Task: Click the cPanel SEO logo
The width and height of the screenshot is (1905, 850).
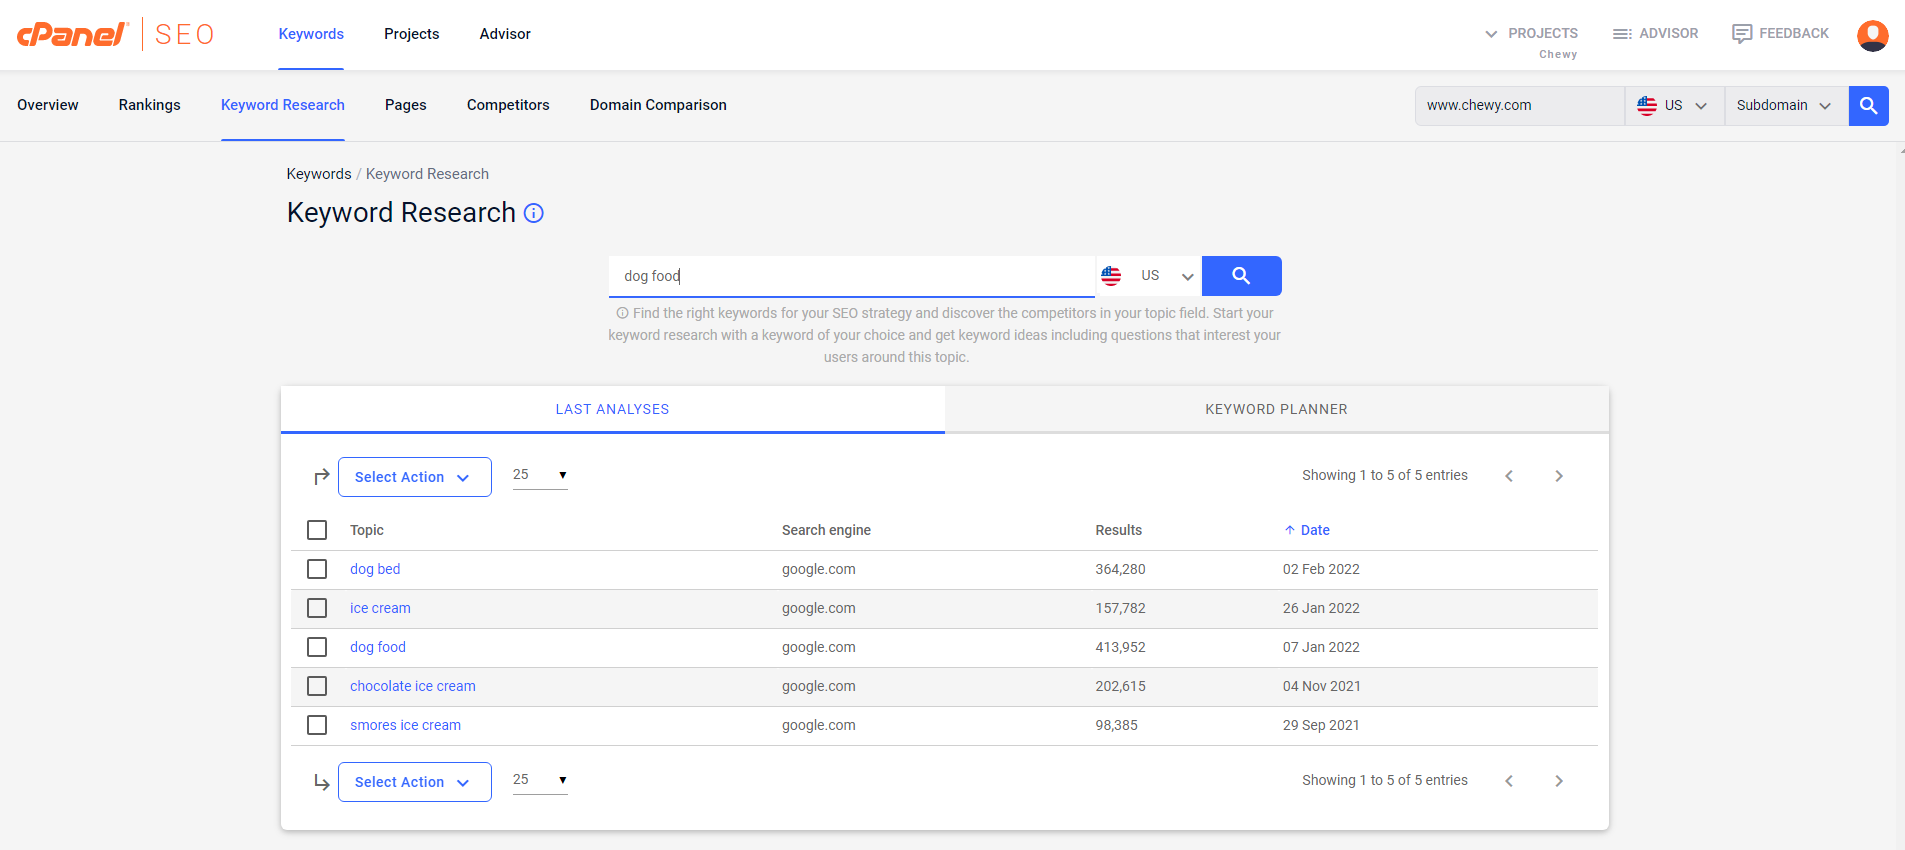Action: point(116,34)
